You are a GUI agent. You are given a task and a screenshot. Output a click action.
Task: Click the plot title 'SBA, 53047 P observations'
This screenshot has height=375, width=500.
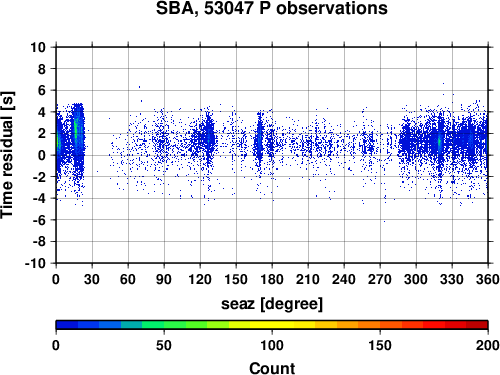click(272, 8)
